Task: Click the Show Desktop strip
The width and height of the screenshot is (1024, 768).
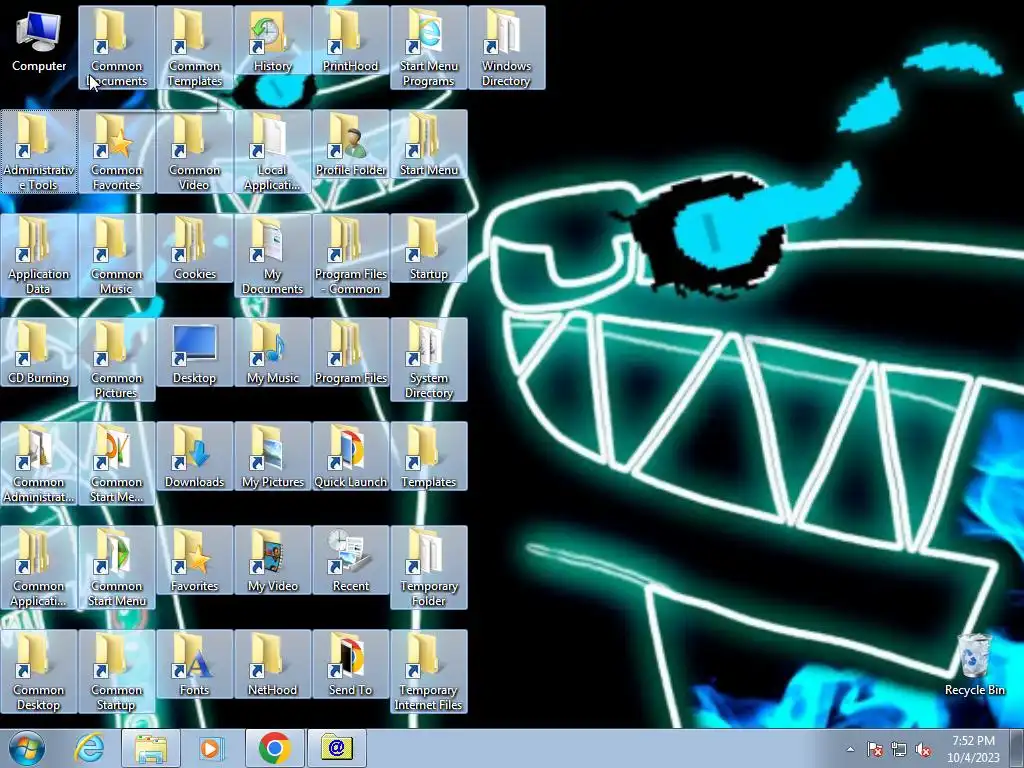Action: point(1017,749)
